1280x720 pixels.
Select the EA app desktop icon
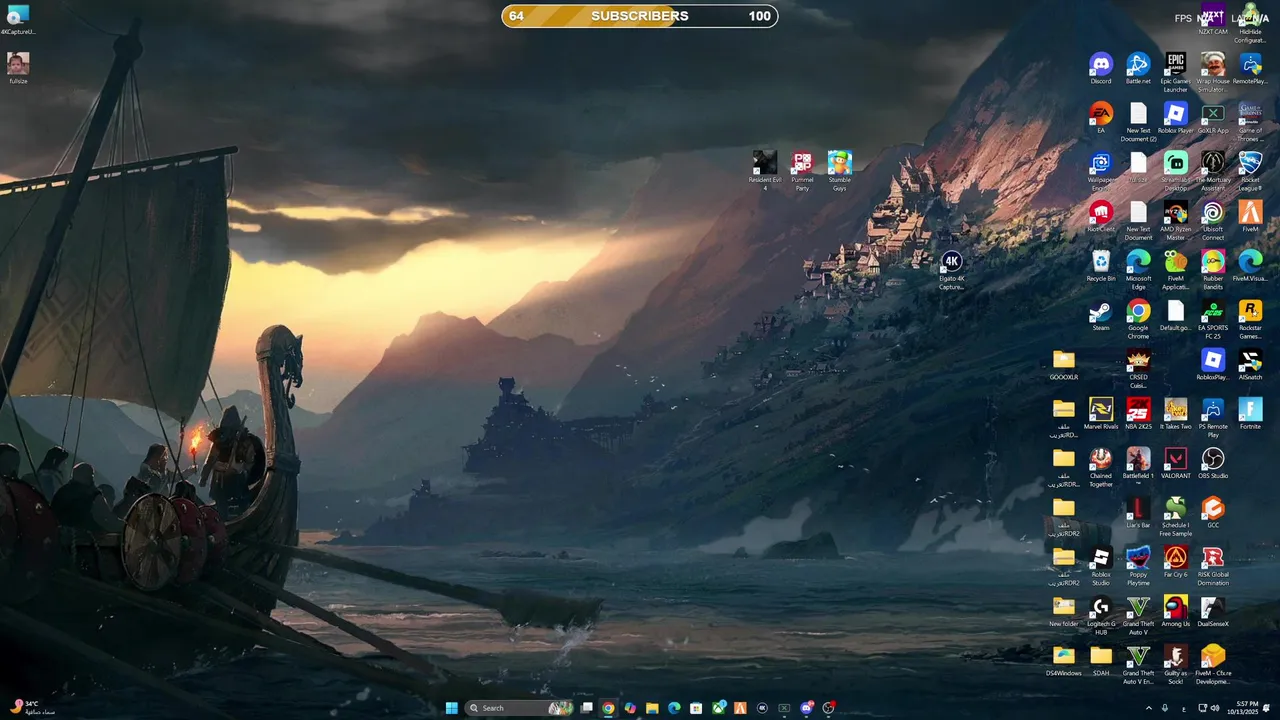coord(1101,118)
